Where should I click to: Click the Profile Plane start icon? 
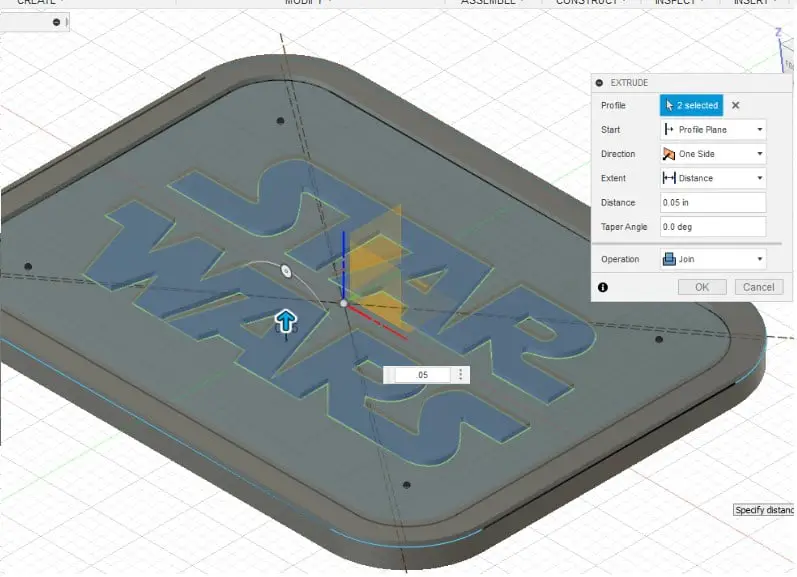pyautogui.click(x=669, y=130)
